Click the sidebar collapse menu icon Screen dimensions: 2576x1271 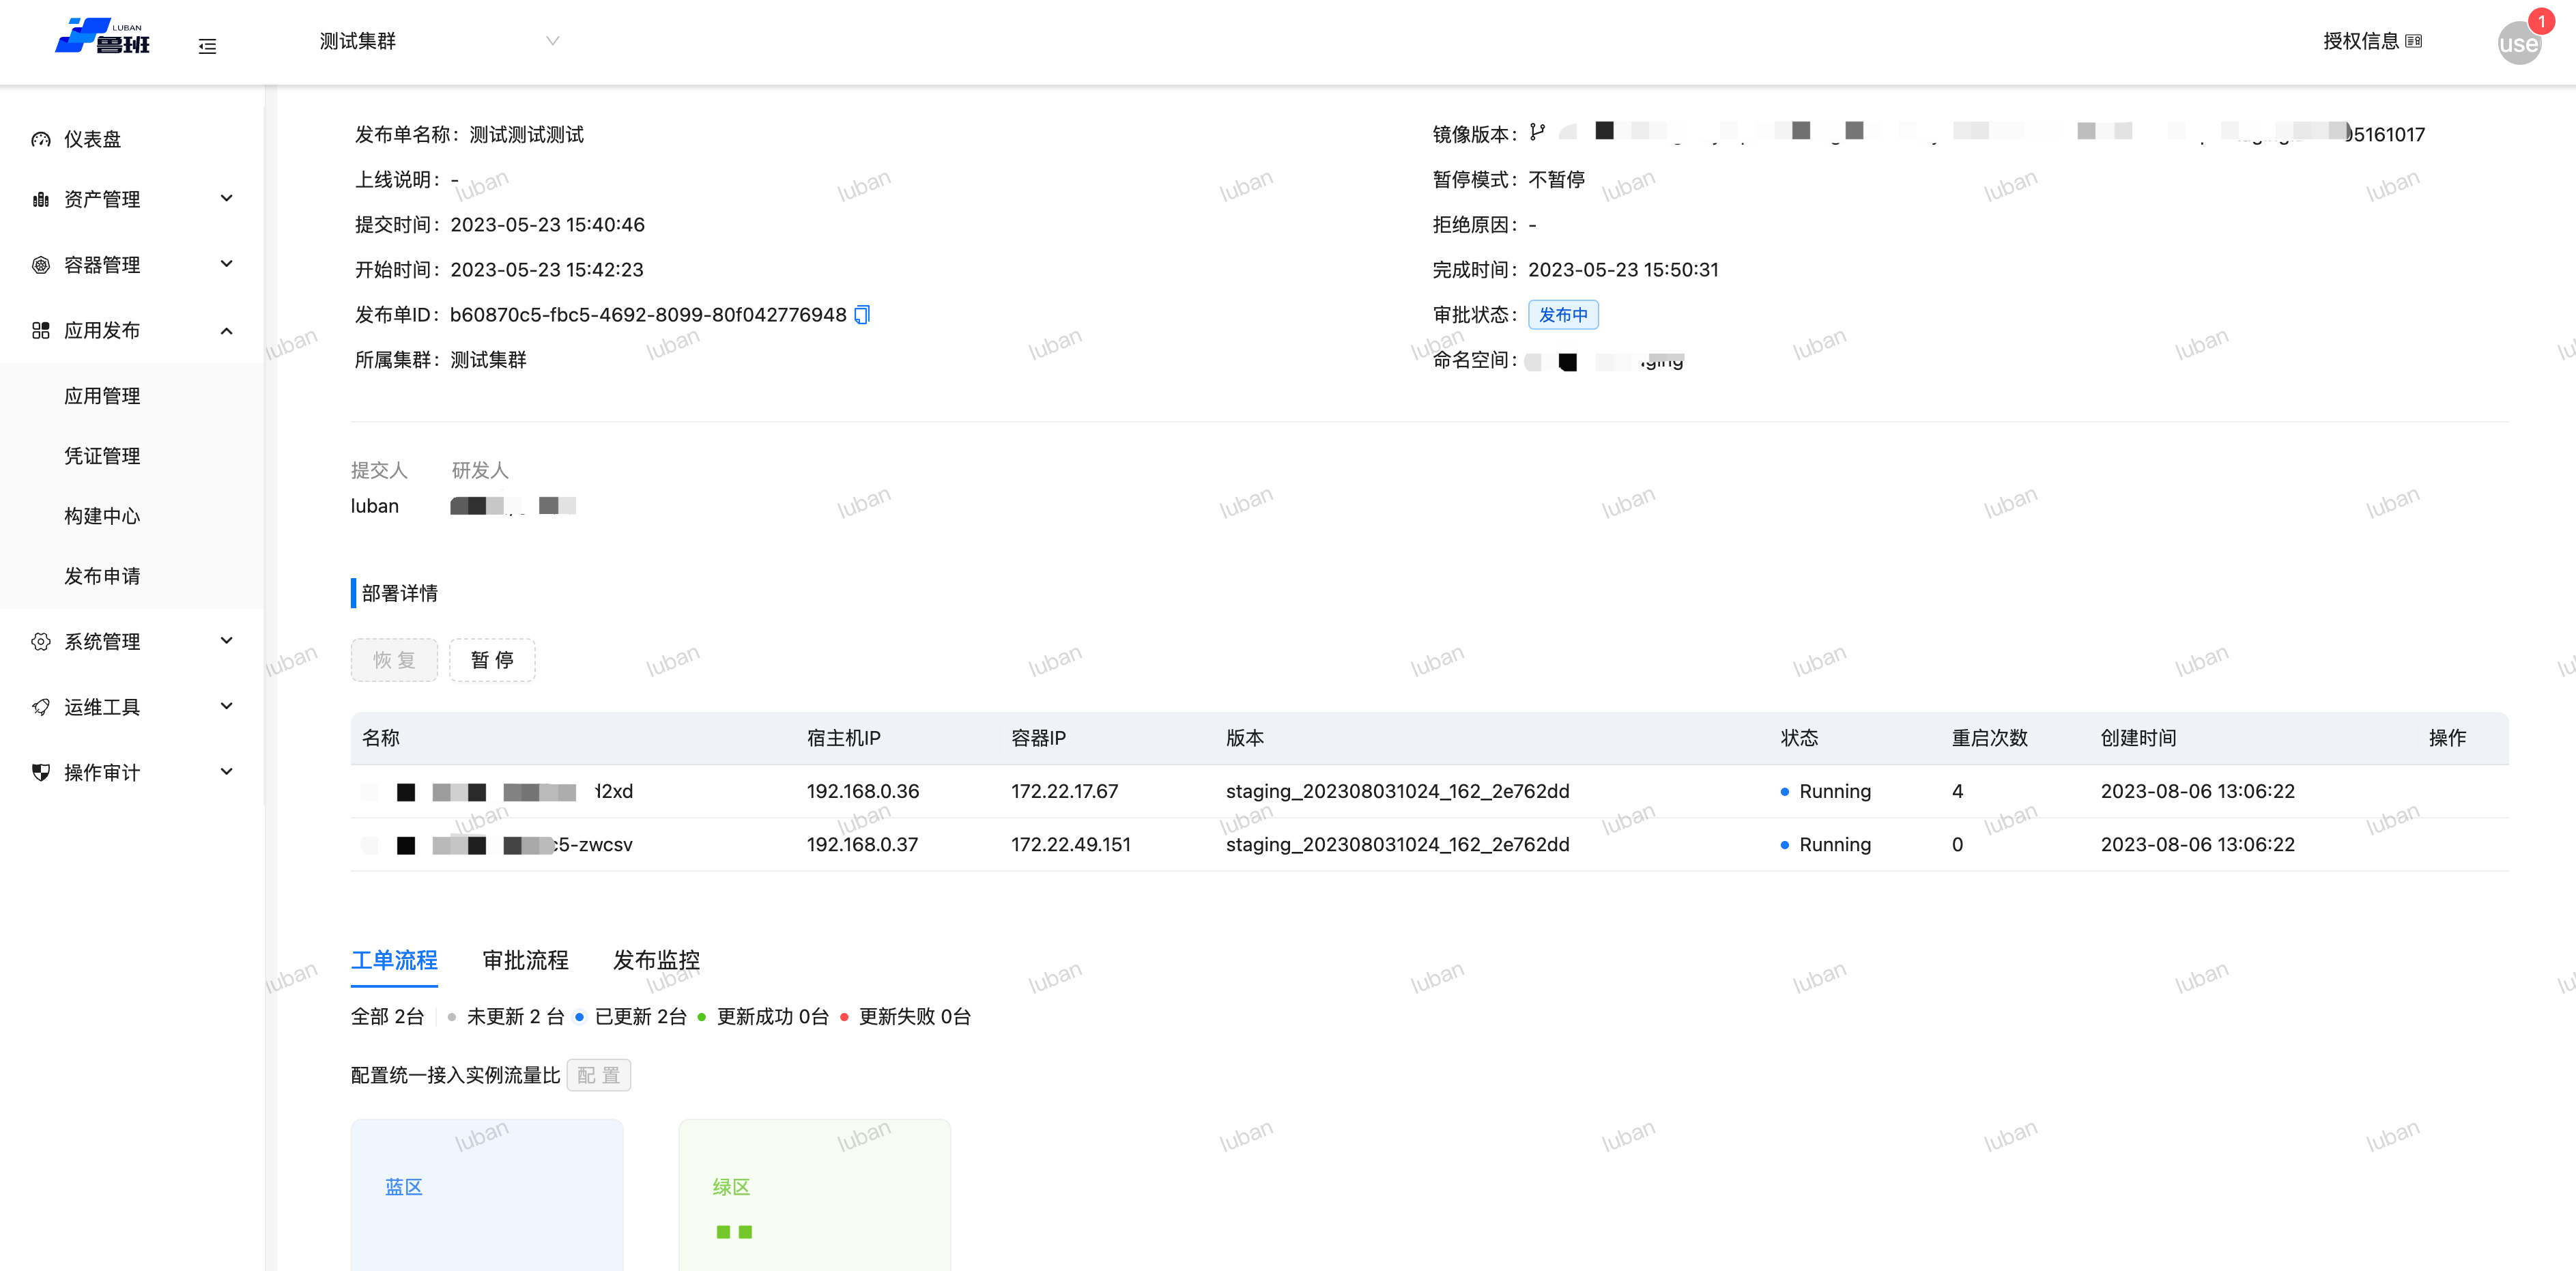click(x=207, y=46)
